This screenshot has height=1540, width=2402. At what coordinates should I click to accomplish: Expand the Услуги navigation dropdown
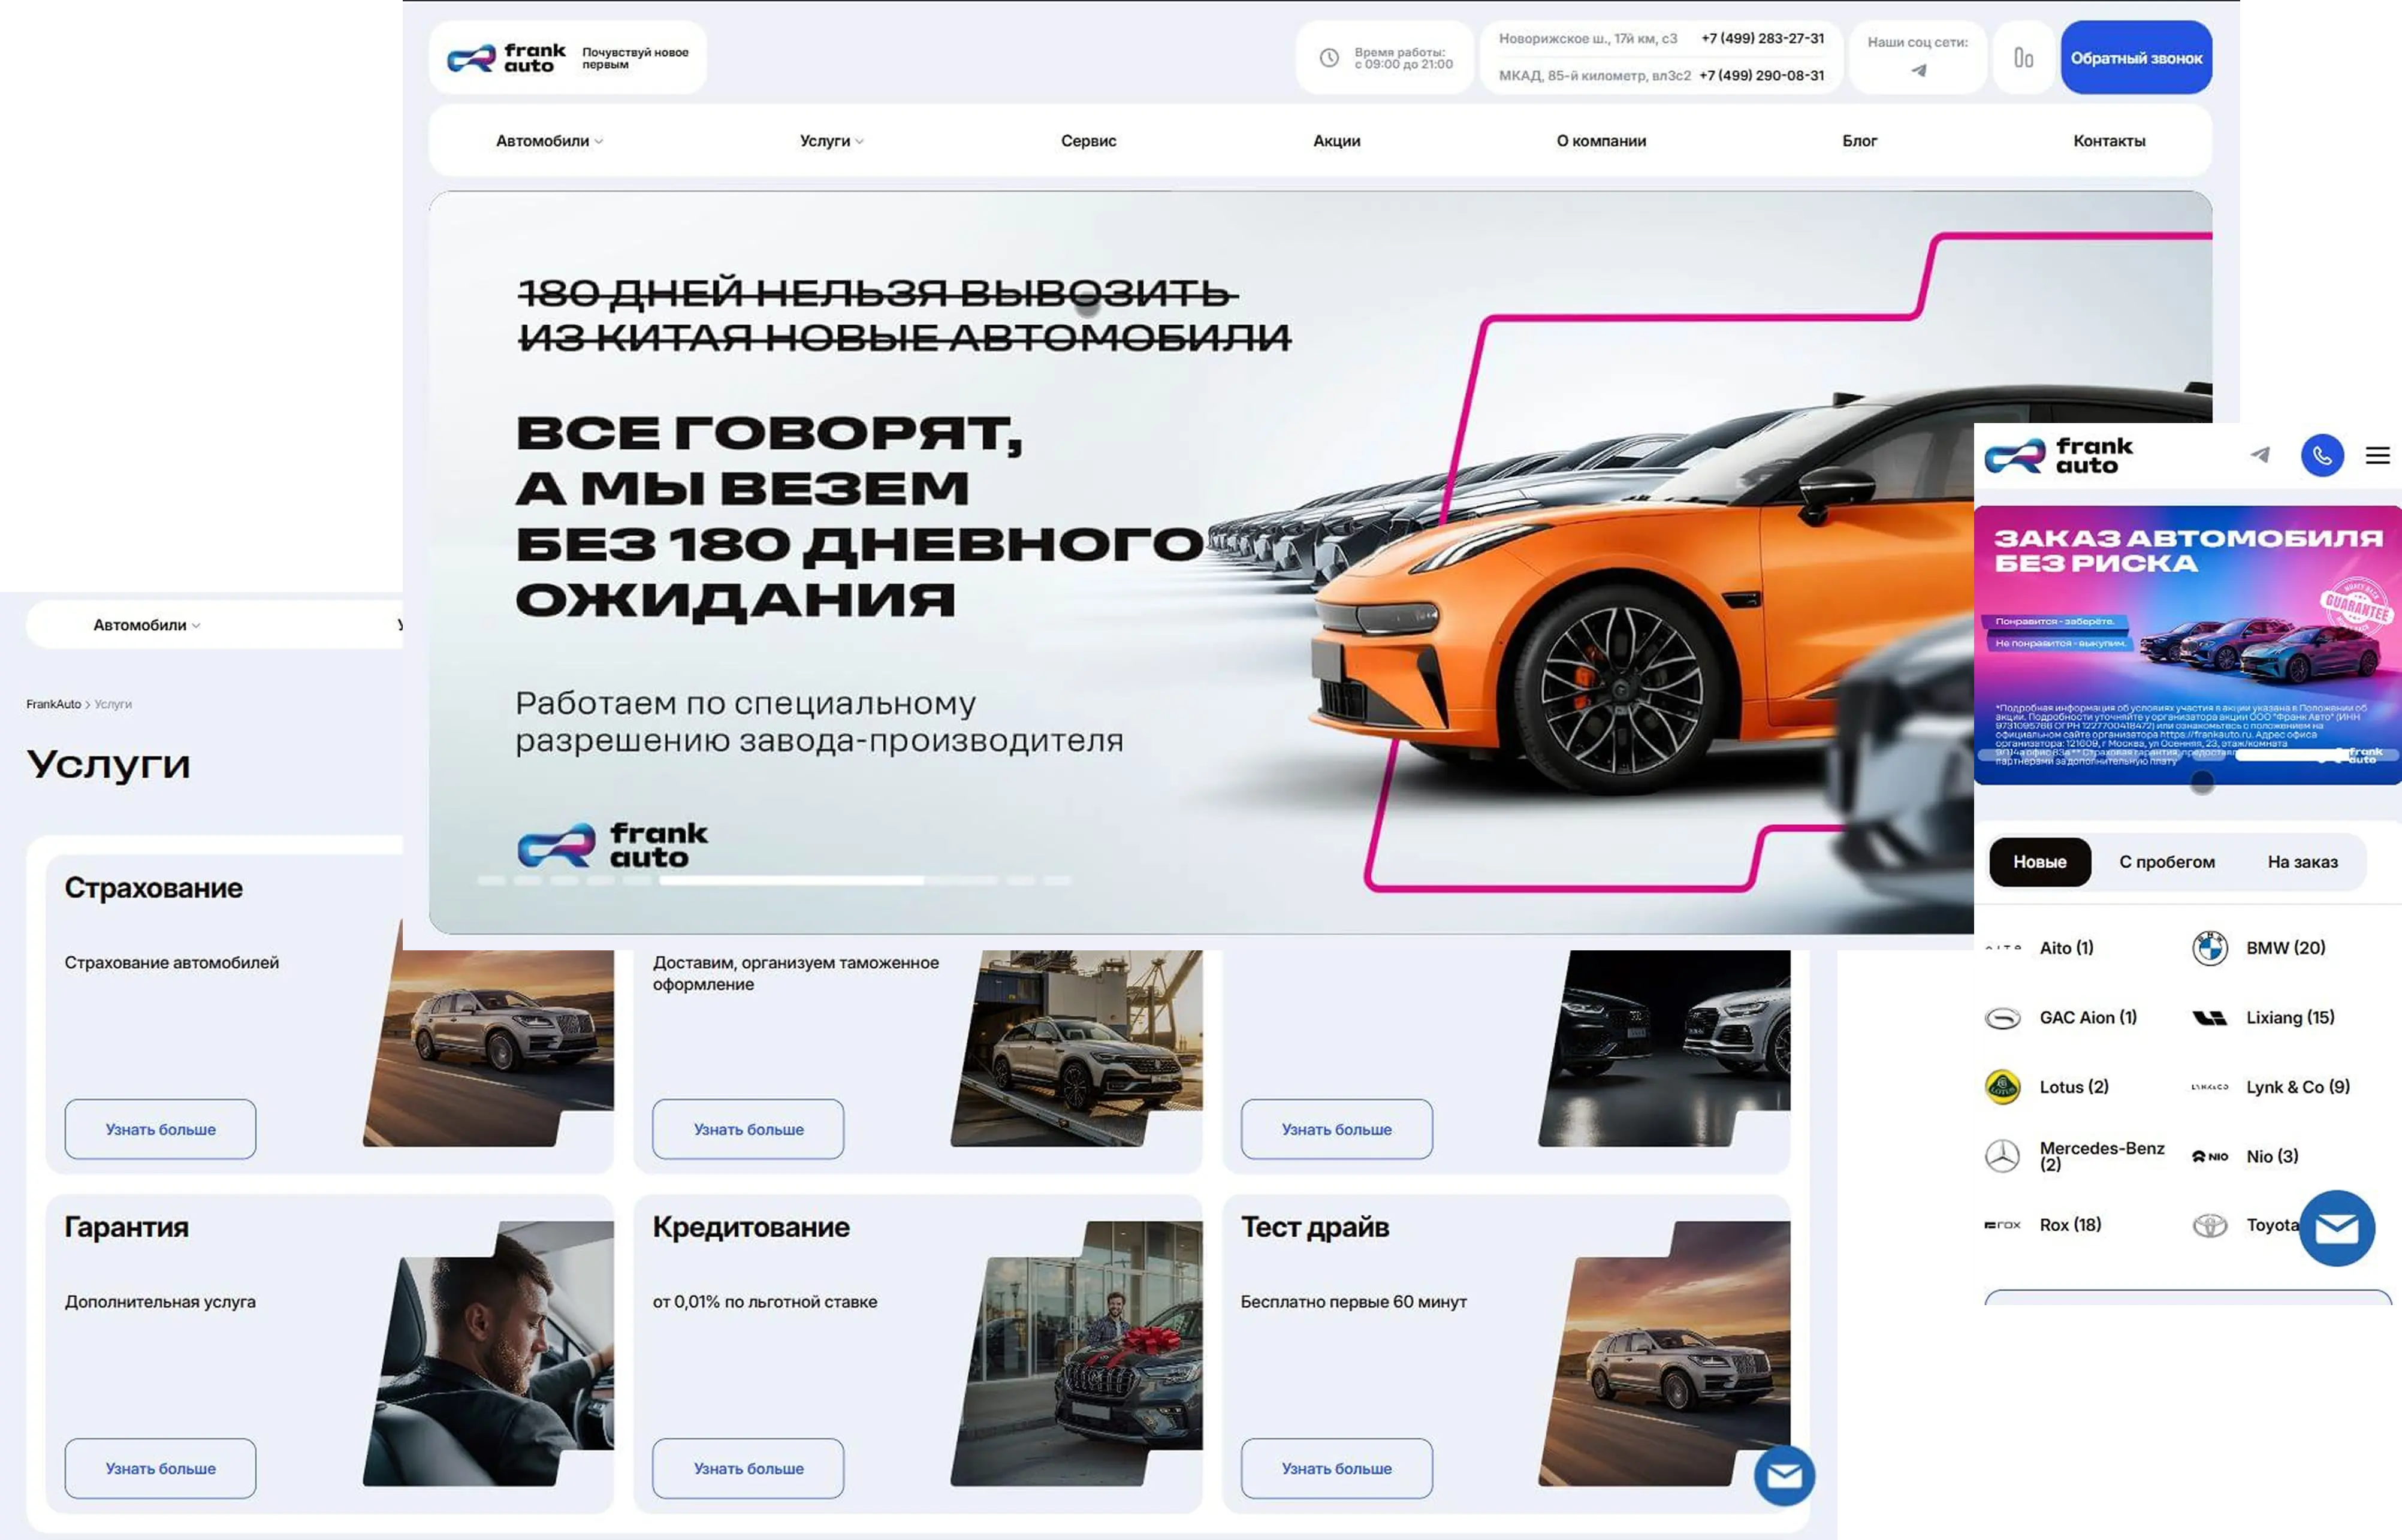tap(829, 141)
